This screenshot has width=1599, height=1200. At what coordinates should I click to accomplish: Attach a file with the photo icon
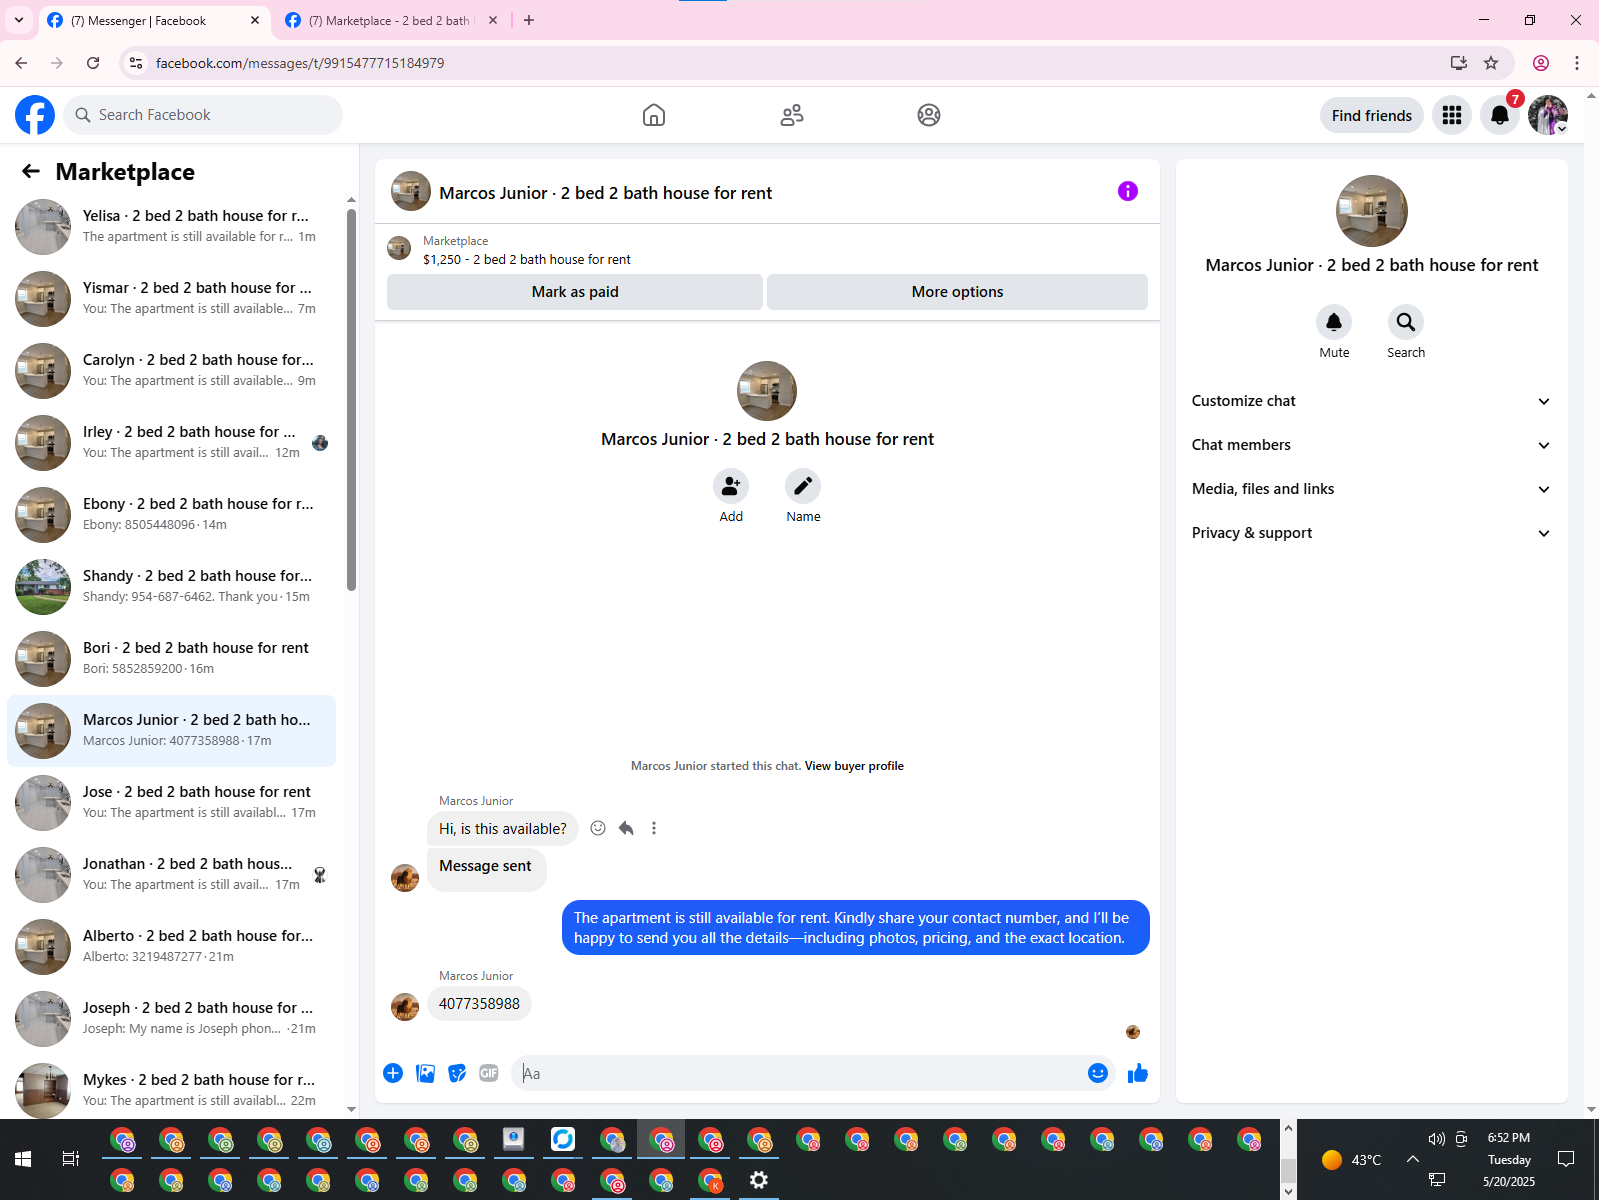point(425,1073)
